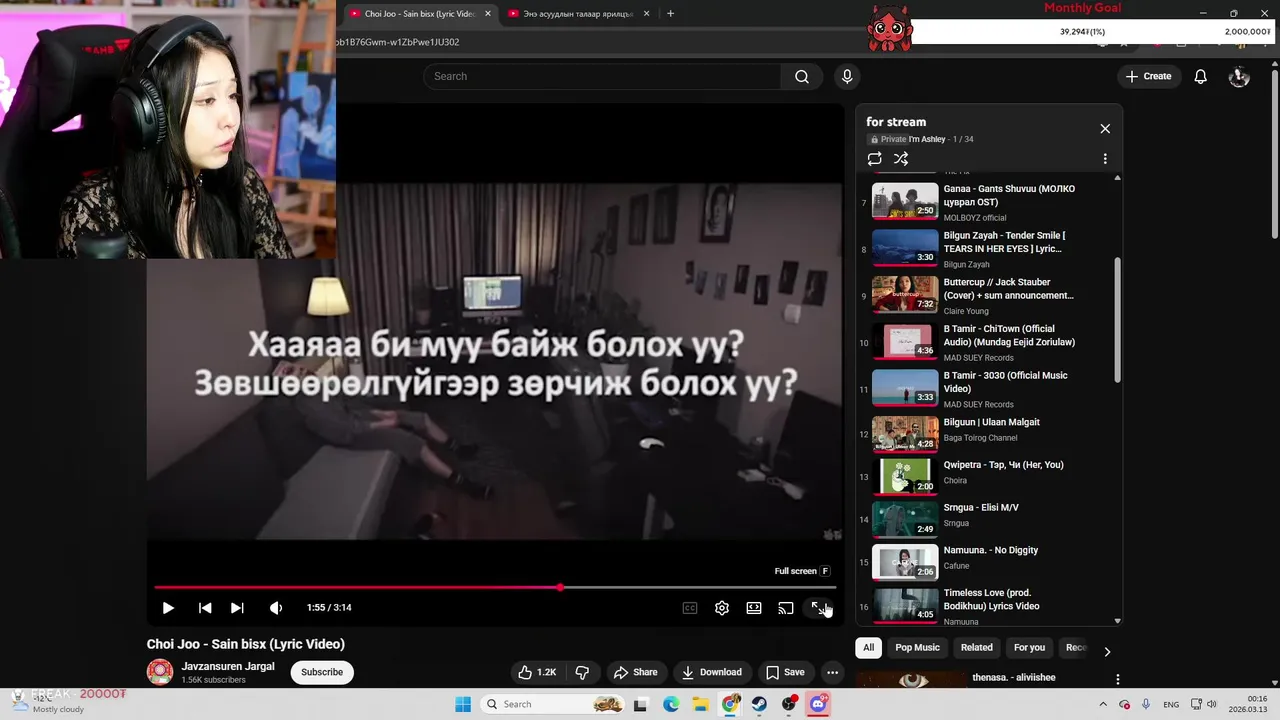
Task: Choose B Tamir - 3030 Official Music Video
Action: [x=987, y=389]
